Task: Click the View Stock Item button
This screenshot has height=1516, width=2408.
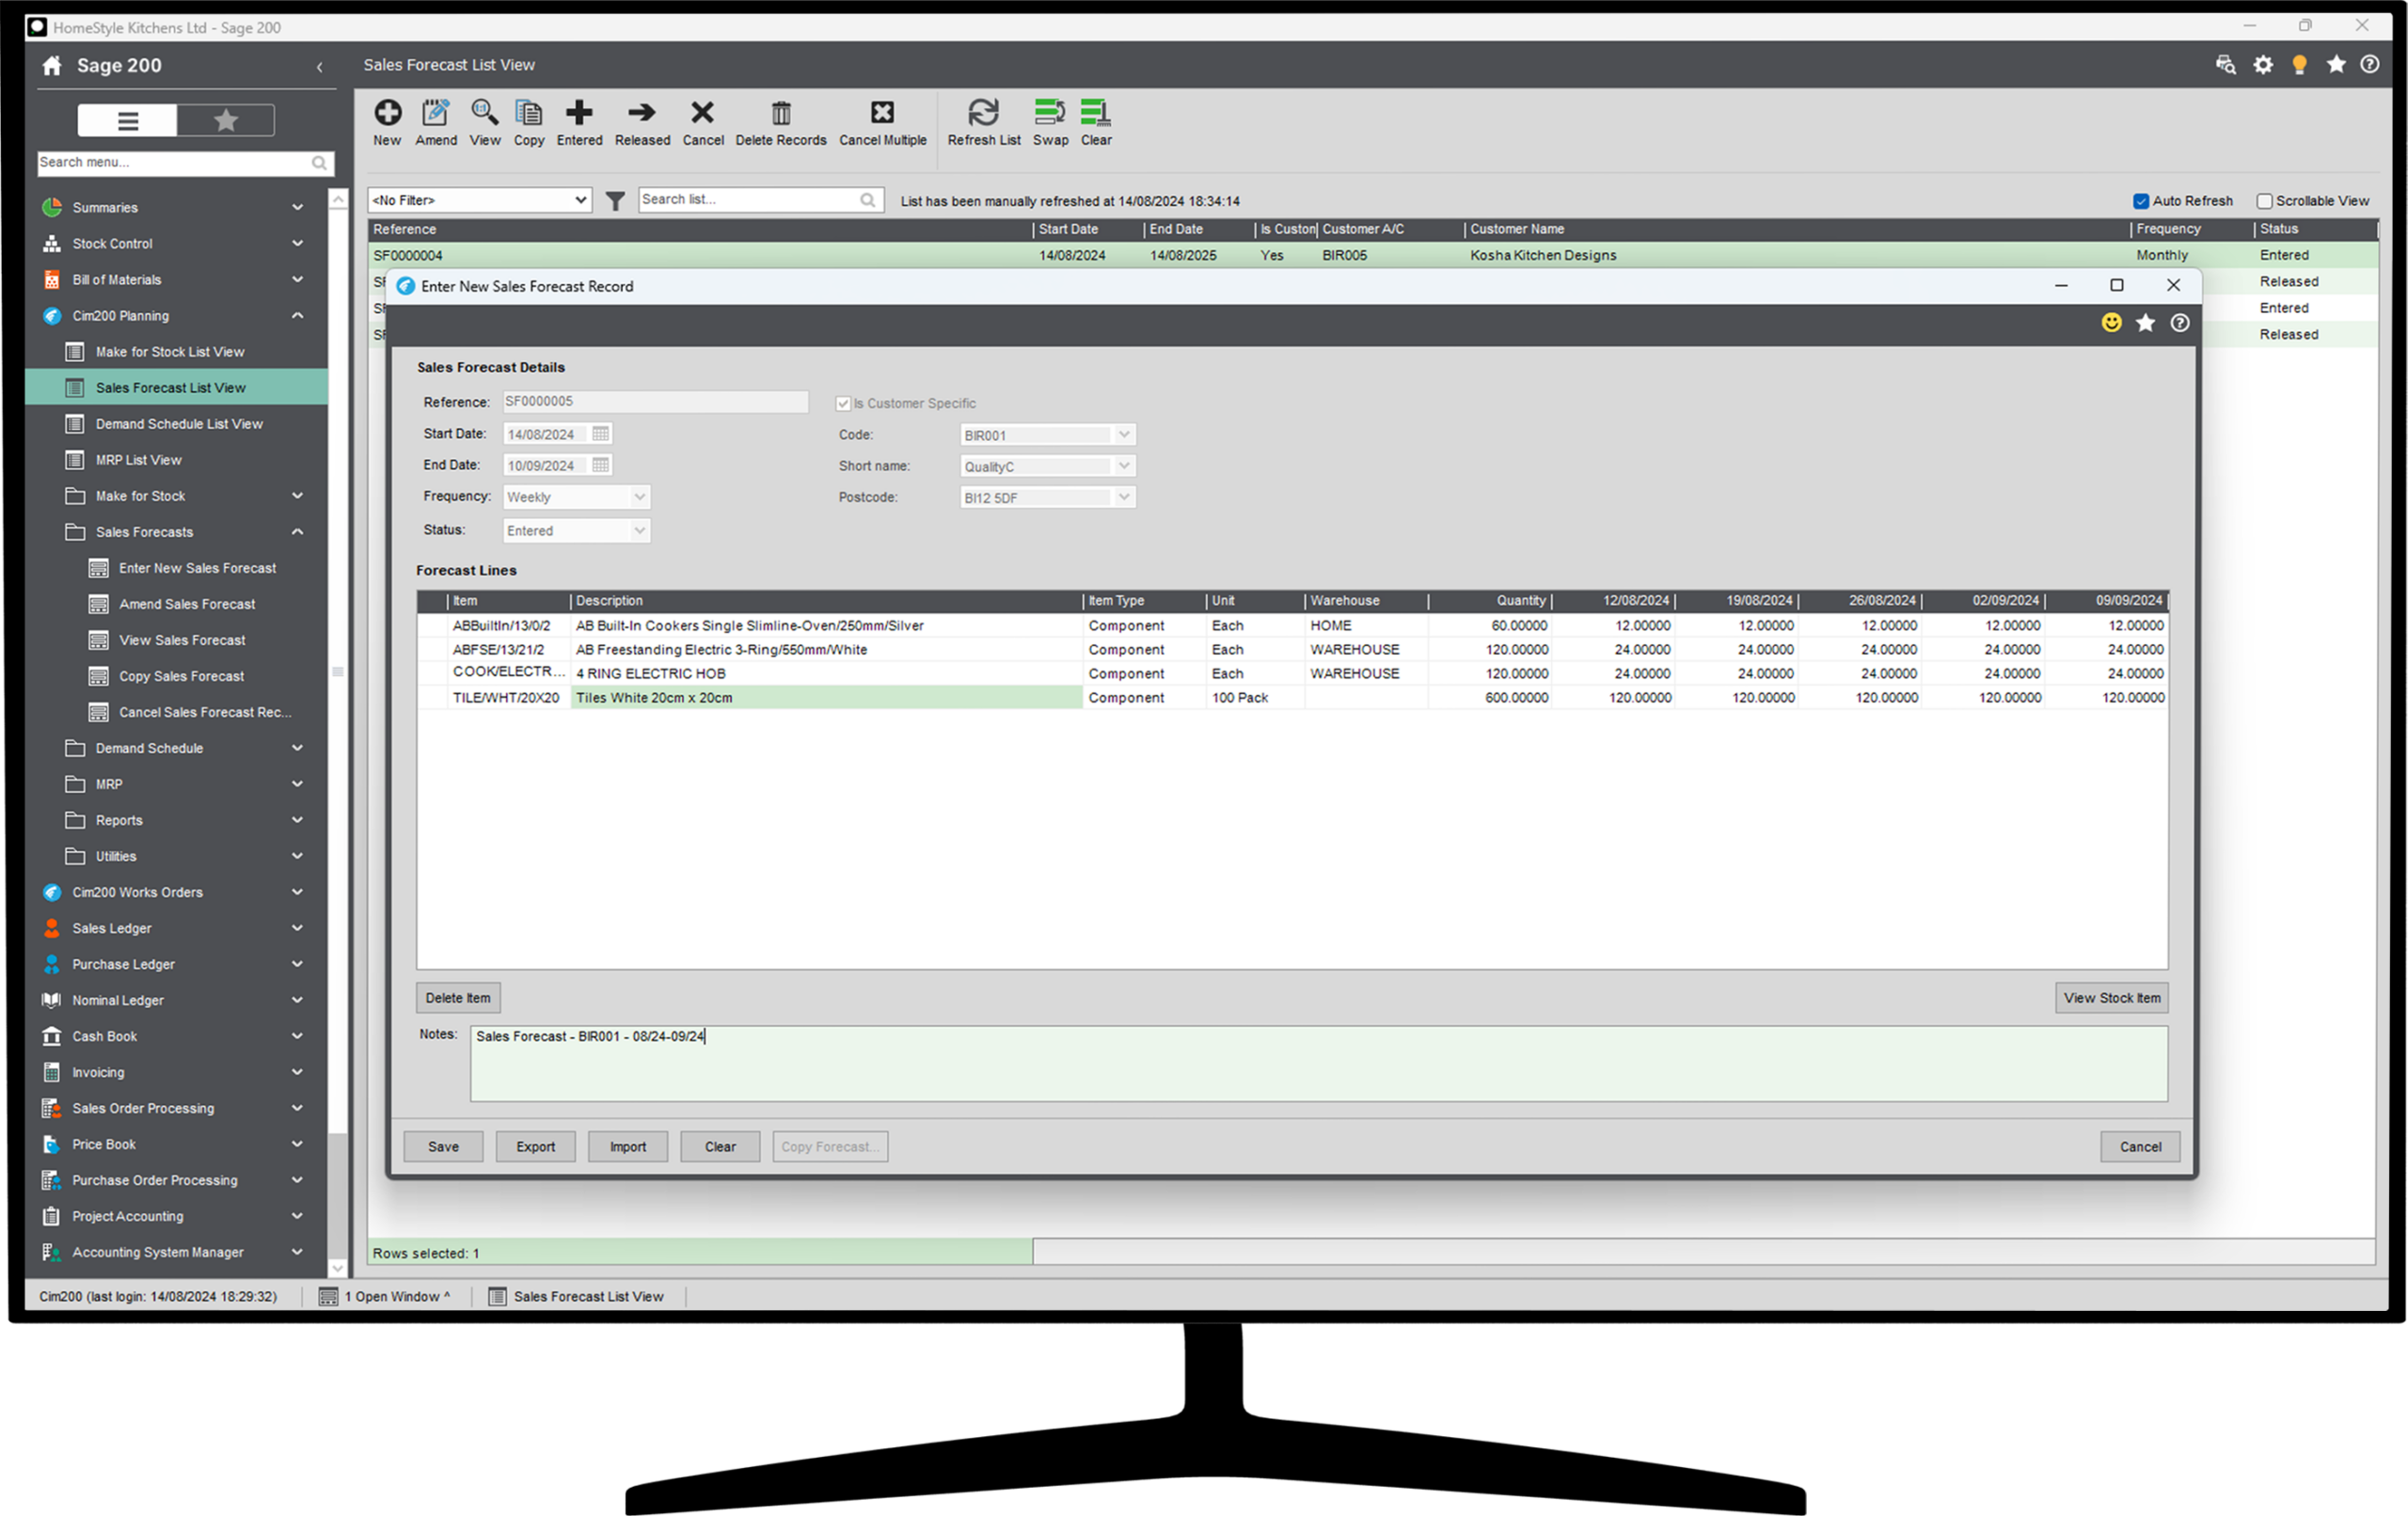Action: (2111, 998)
